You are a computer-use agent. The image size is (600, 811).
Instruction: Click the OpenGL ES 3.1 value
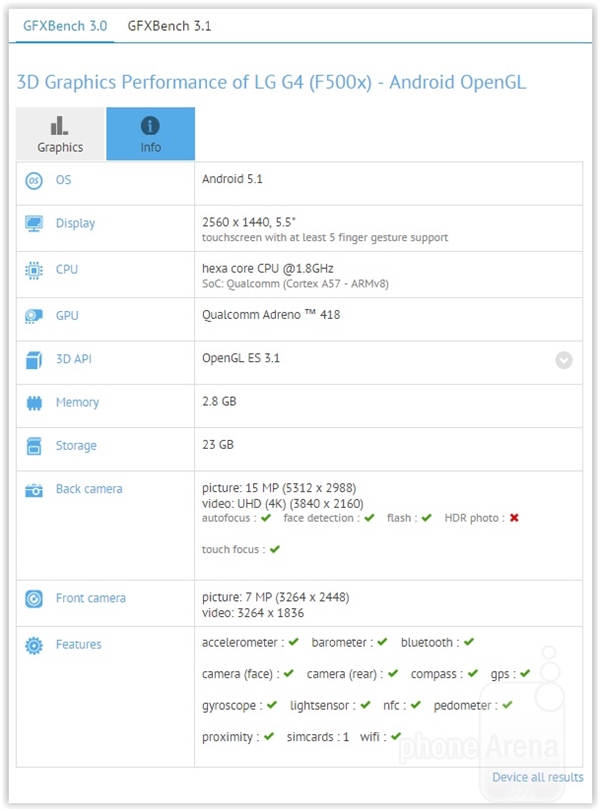click(x=241, y=358)
